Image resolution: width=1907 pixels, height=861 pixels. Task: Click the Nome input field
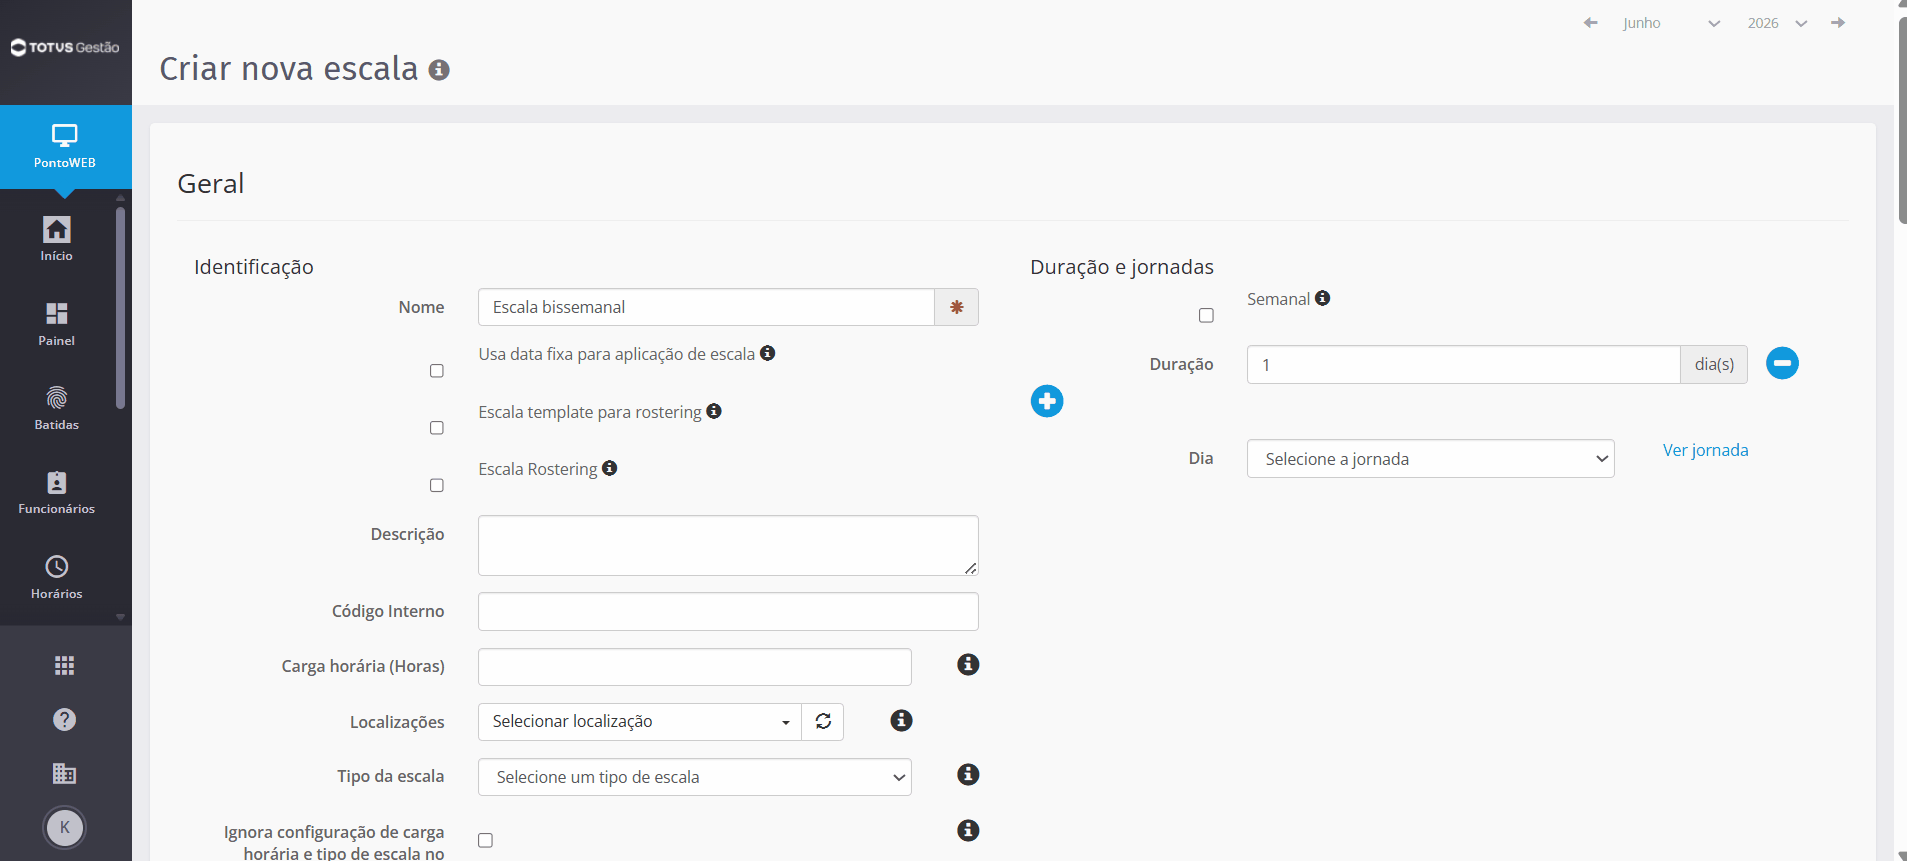point(706,307)
